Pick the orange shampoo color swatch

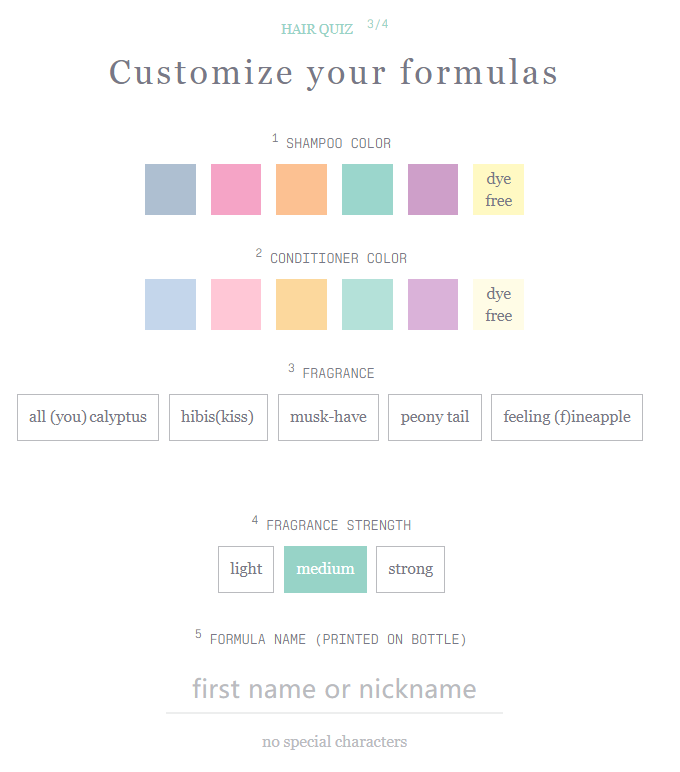click(x=301, y=189)
